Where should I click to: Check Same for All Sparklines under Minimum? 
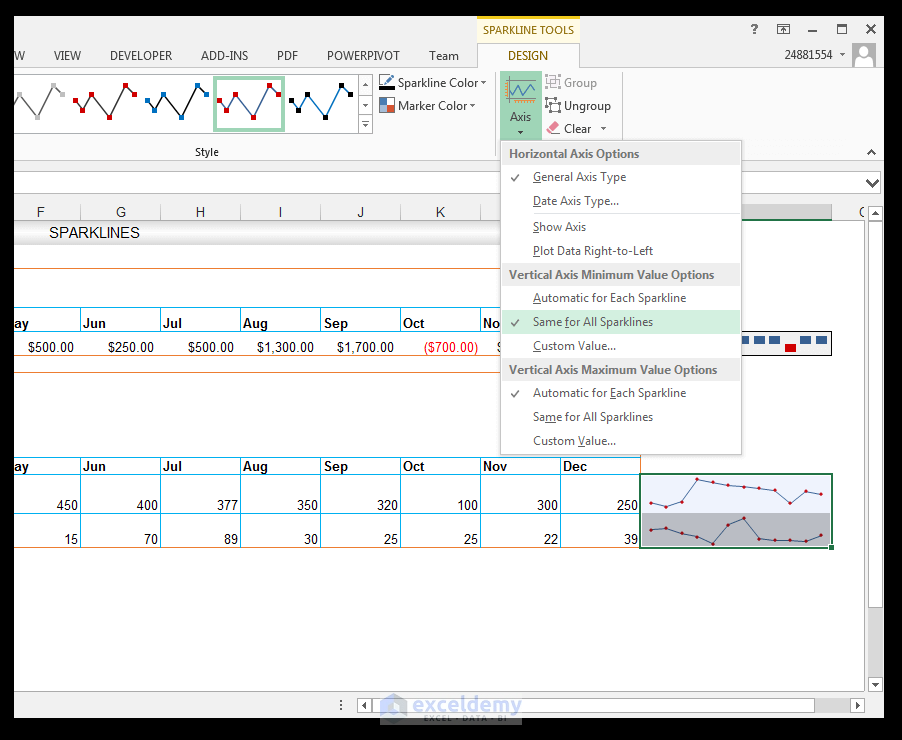point(592,322)
